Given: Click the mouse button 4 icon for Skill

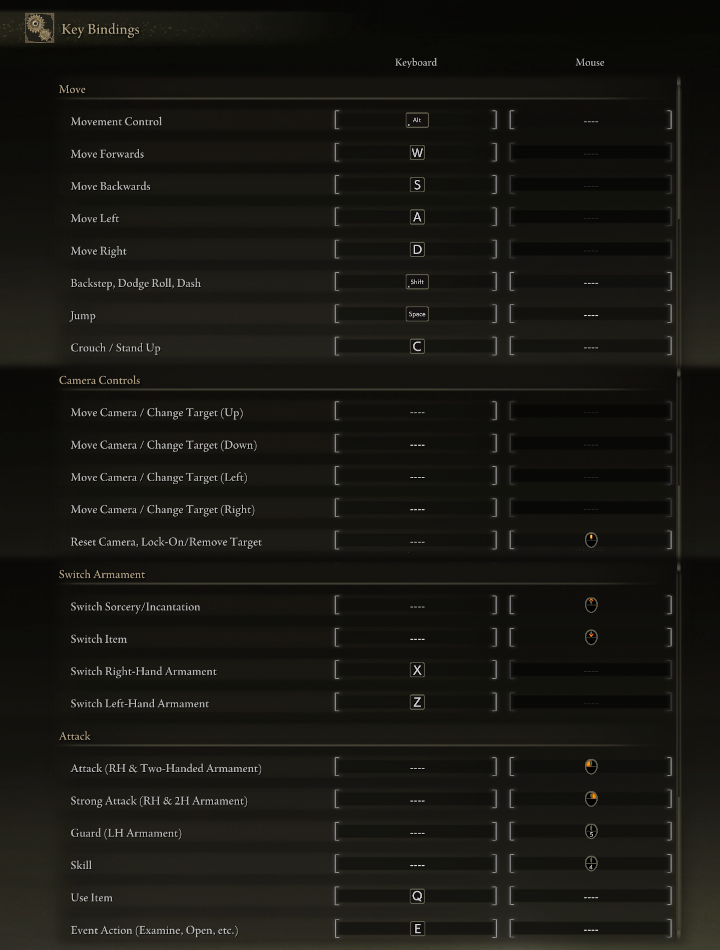Looking at the screenshot, I should tap(591, 864).
